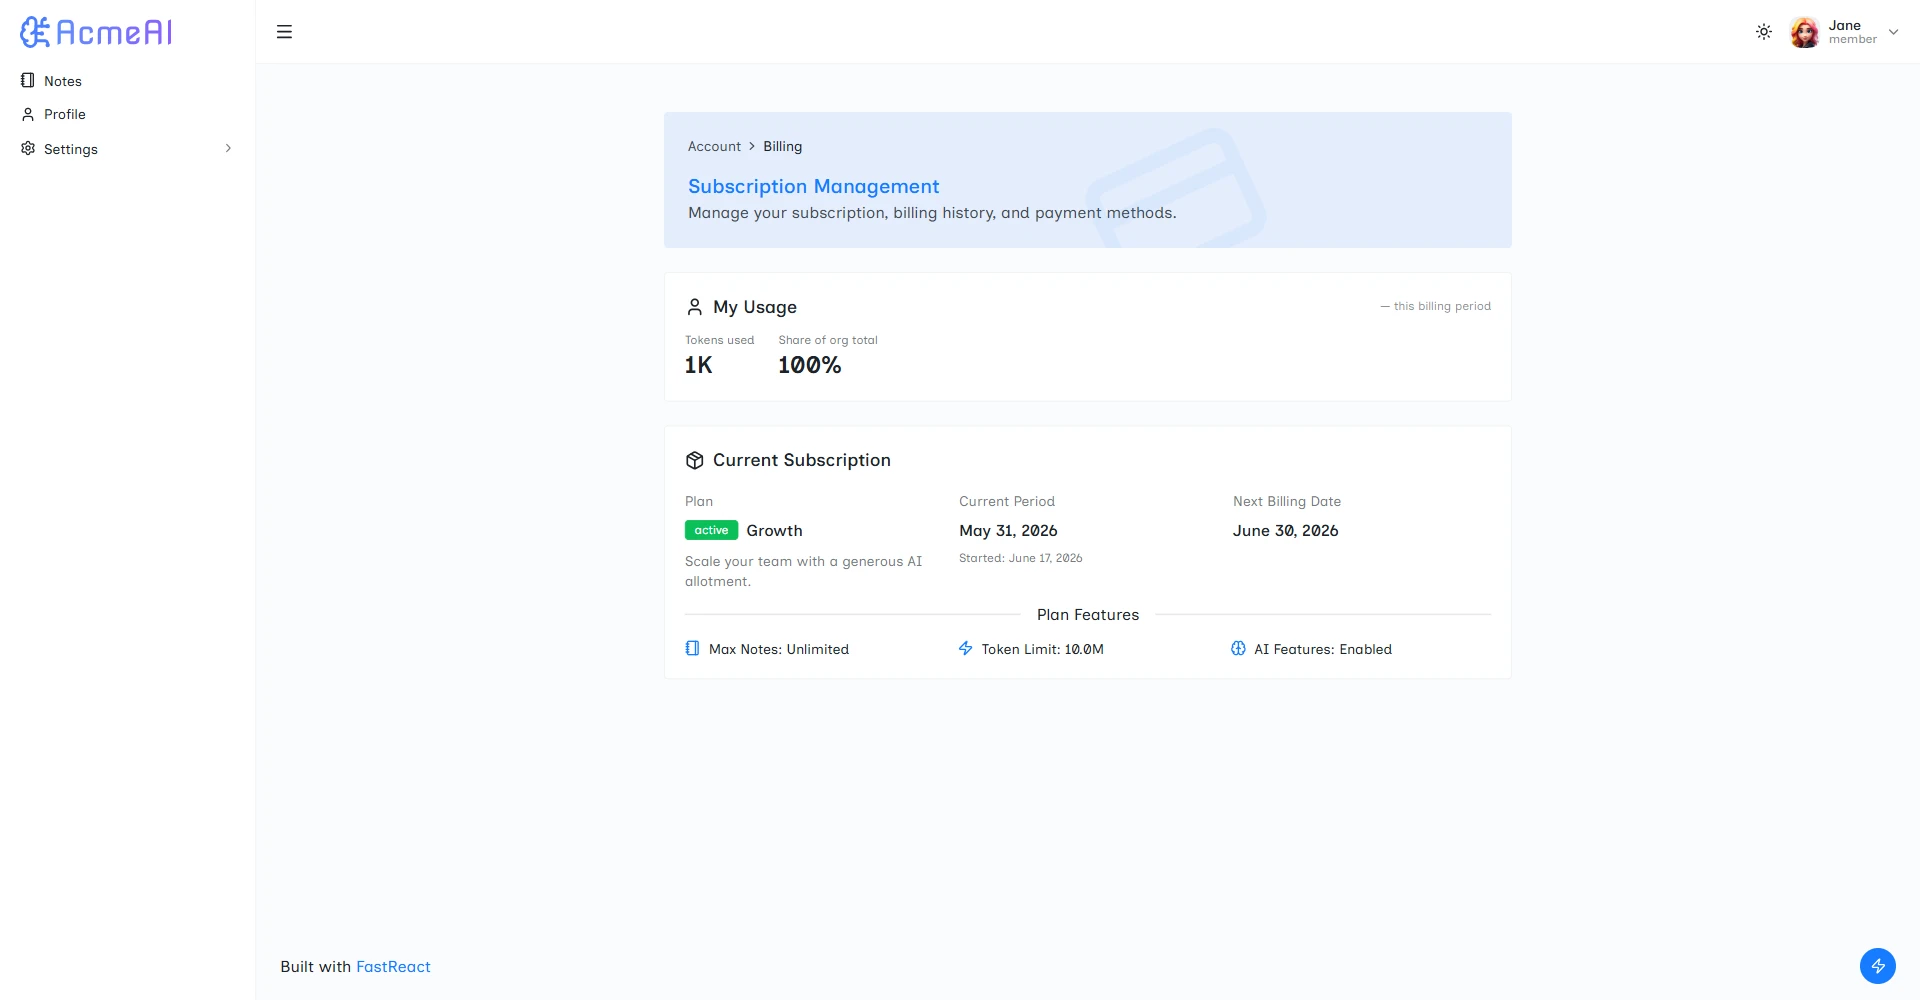The height and width of the screenshot is (1000, 1920).
Task: Click the '100%' share of org total
Action: pyautogui.click(x=810, y=365)
